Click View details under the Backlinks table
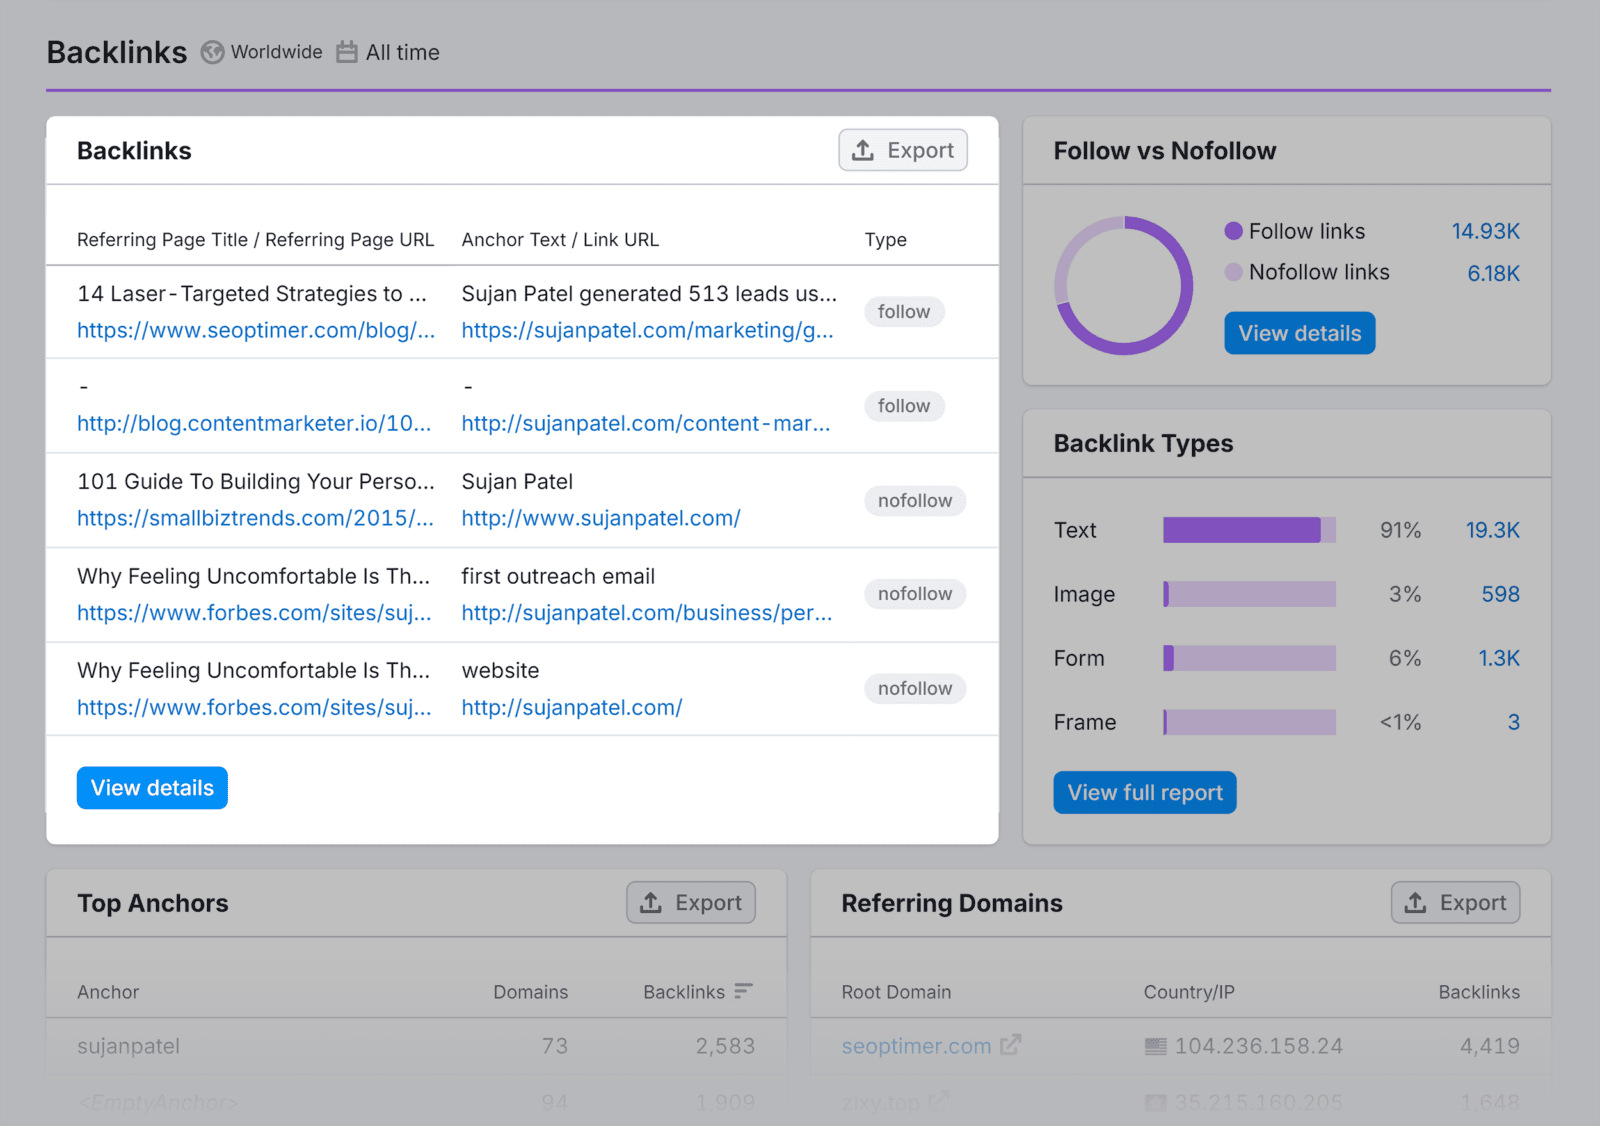 (151, 787)
